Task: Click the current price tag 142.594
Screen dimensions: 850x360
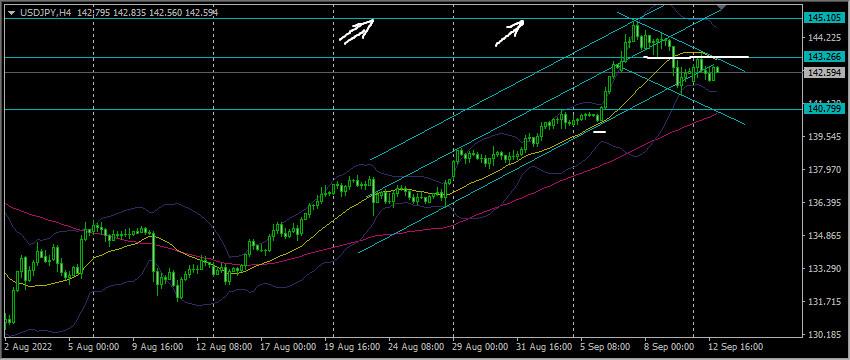Action: click(x=823, y=73)
